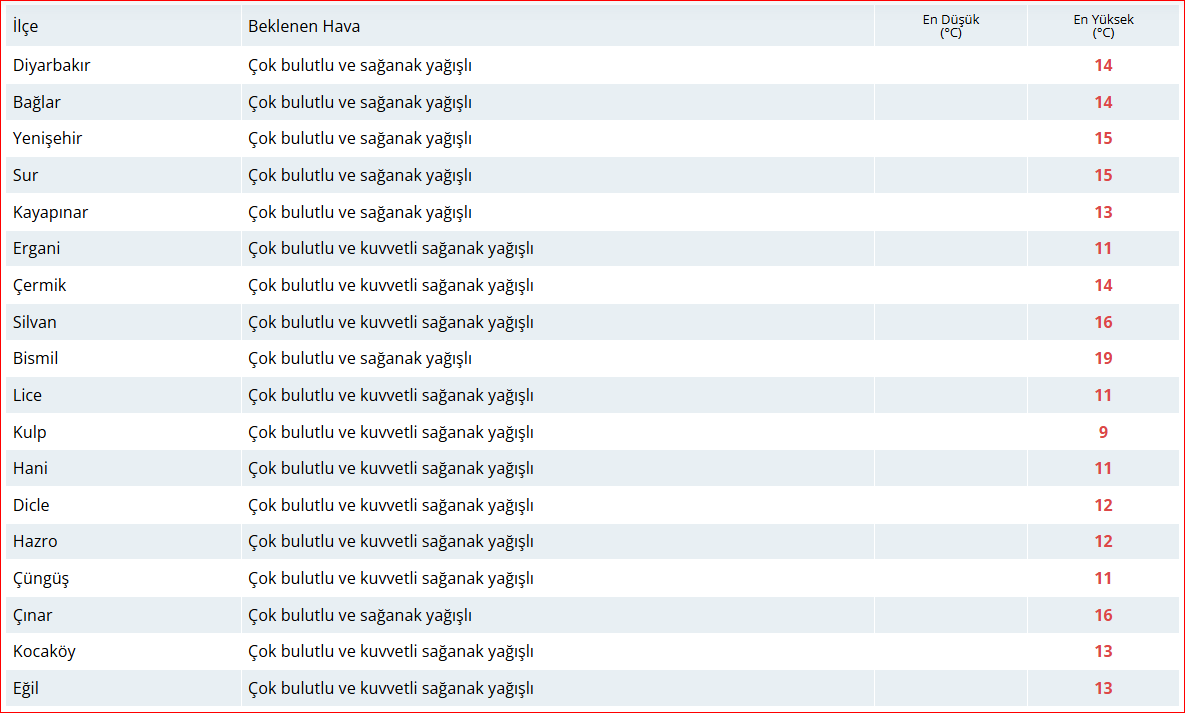Click the En Düşük (°C) column header

point(950,26)
